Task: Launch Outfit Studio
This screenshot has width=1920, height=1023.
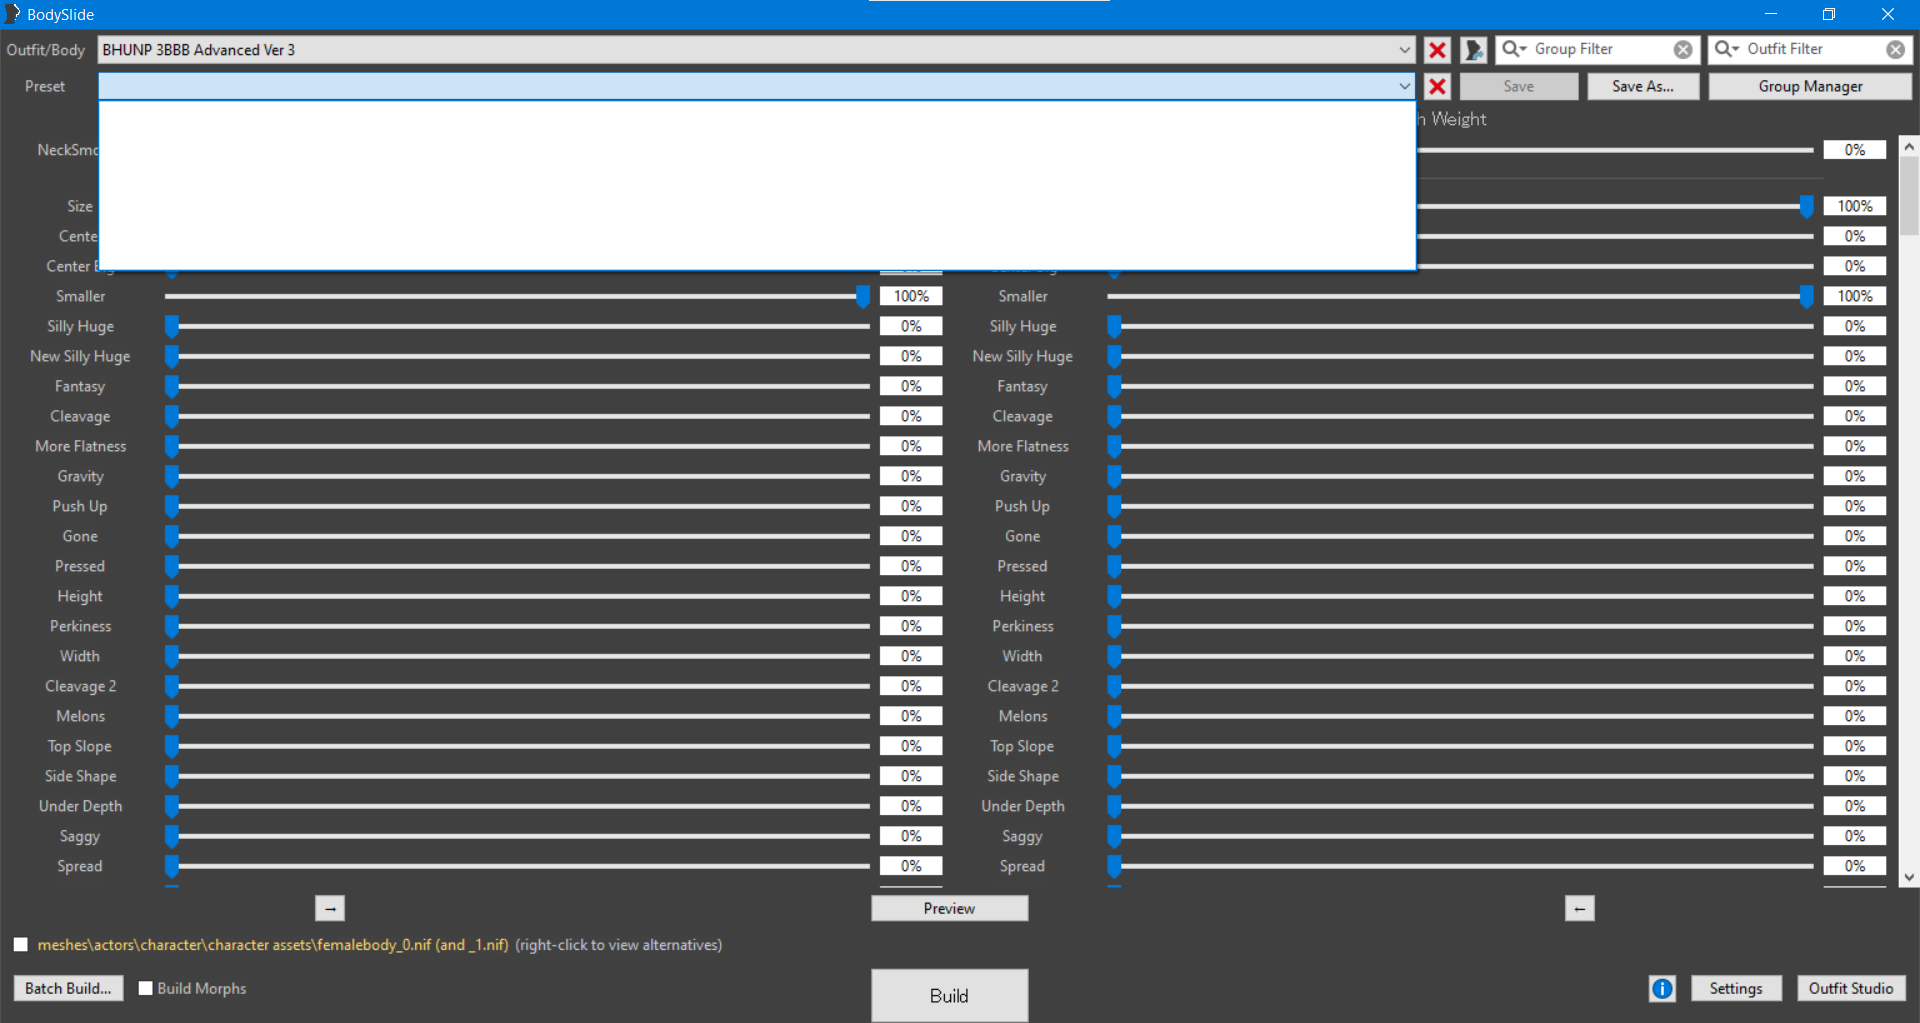Action: [1851, 988]
